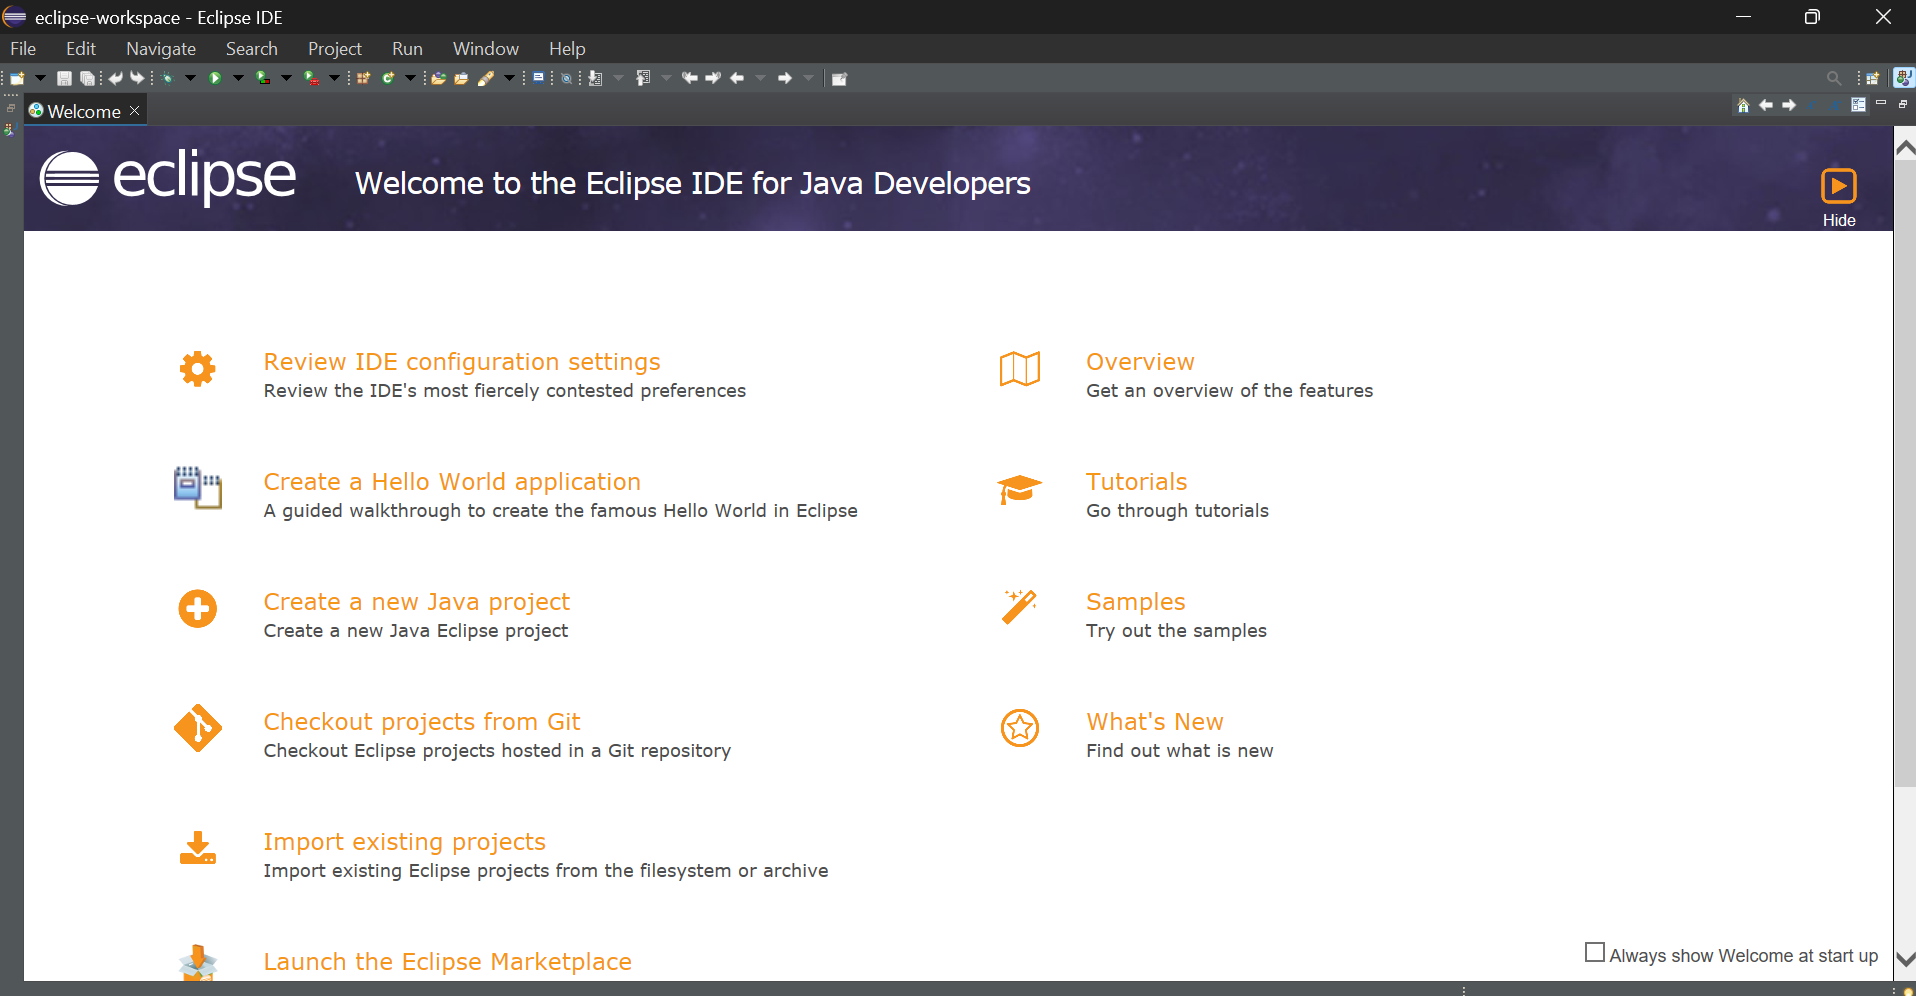Open the Window menu
The height and width of the screenshot is (996, 1916).
point(485,49)
